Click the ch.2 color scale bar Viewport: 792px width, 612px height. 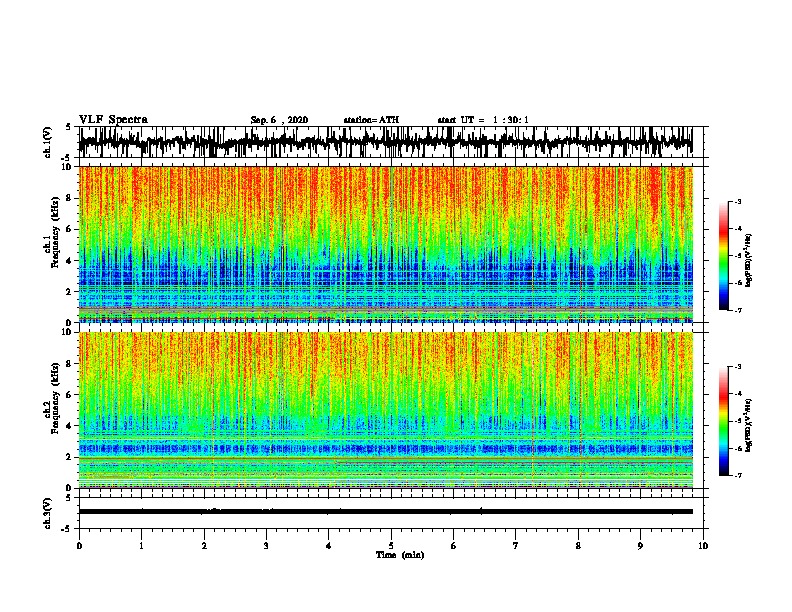click(723, 421)
